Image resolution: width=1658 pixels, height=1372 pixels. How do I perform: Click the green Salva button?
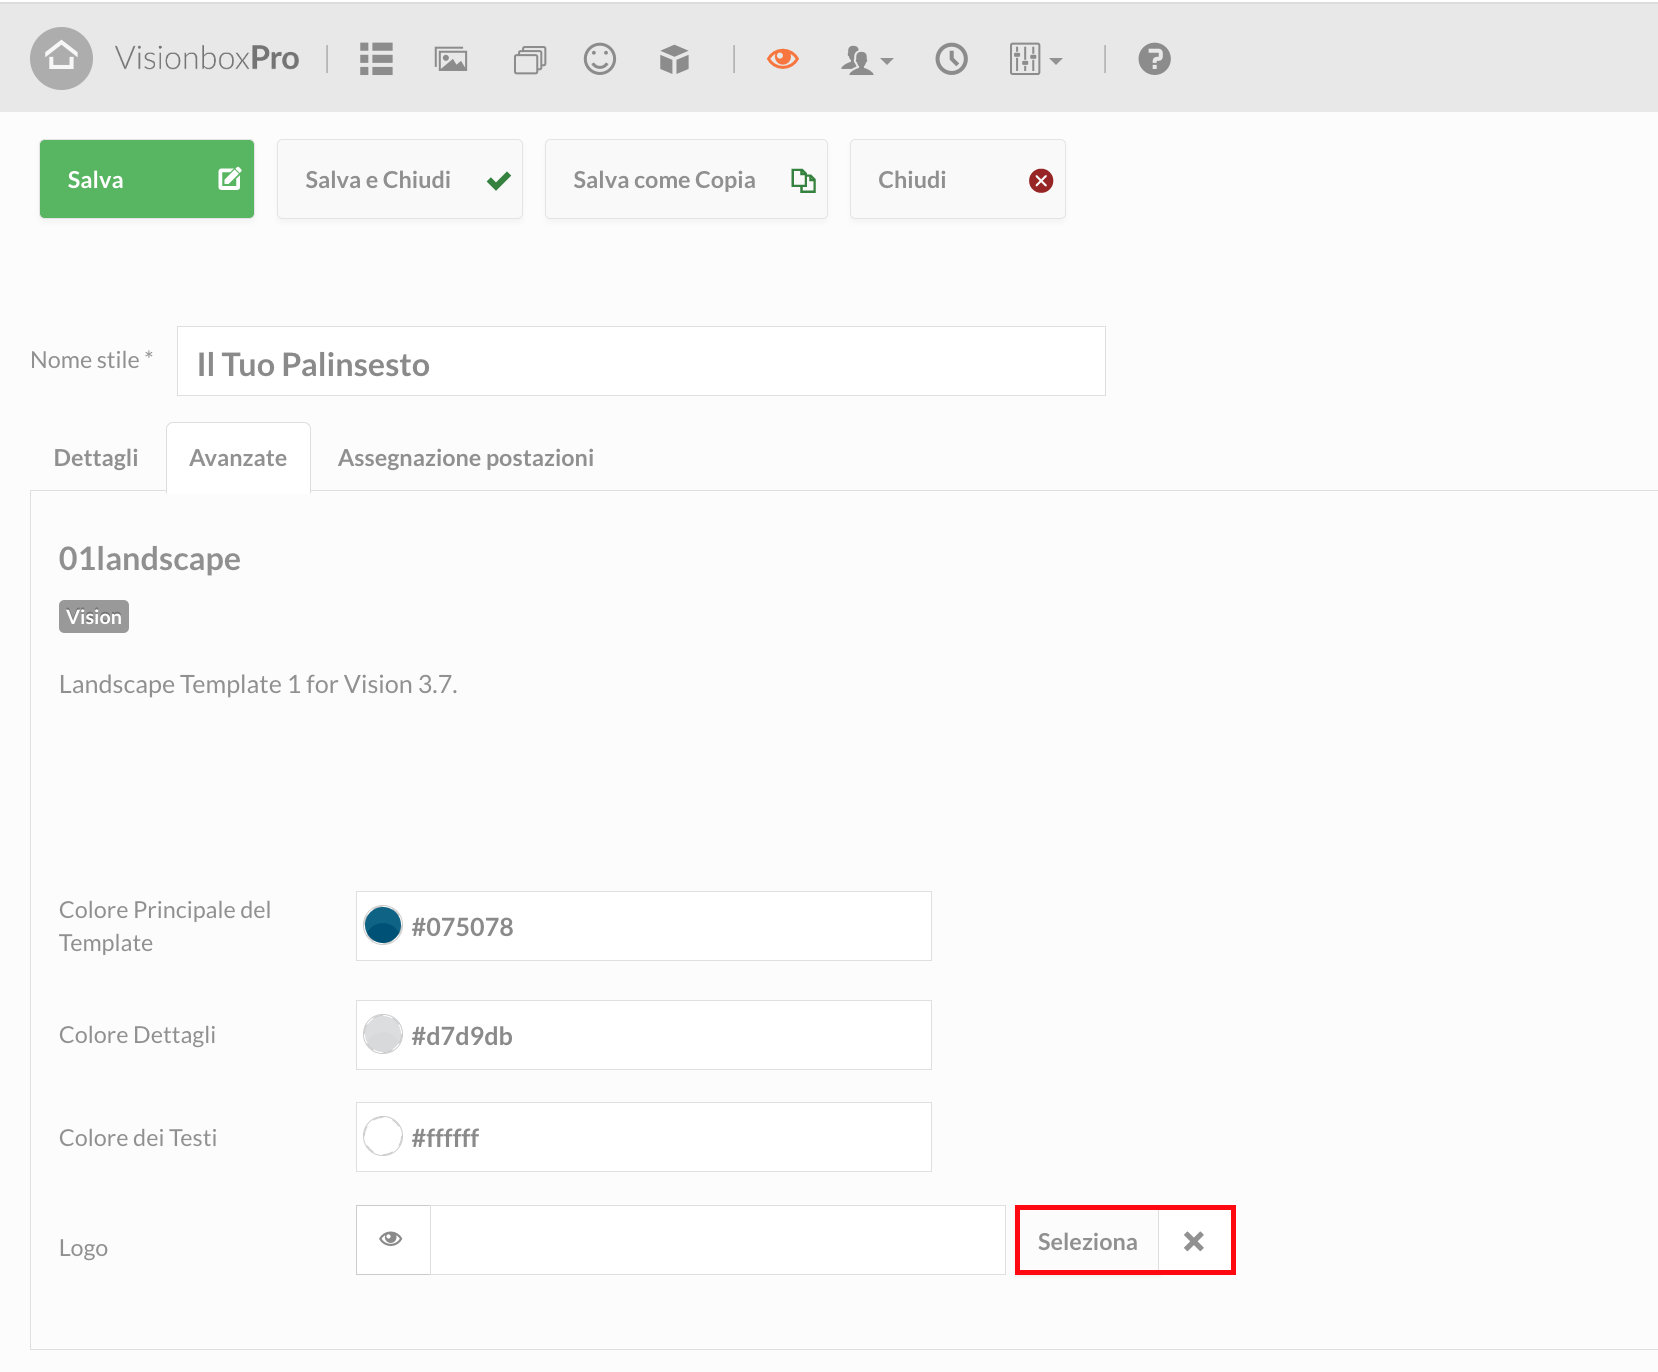[147, 179]
